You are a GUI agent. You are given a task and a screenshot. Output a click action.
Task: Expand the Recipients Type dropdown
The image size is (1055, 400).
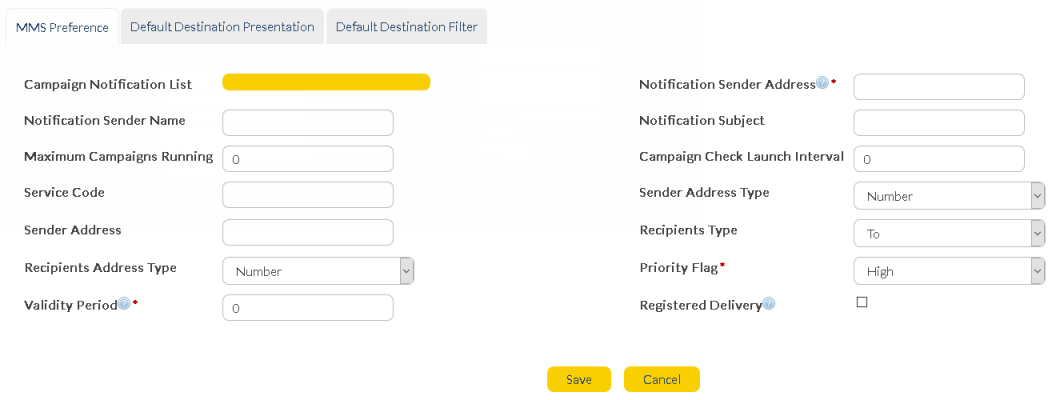948,233
